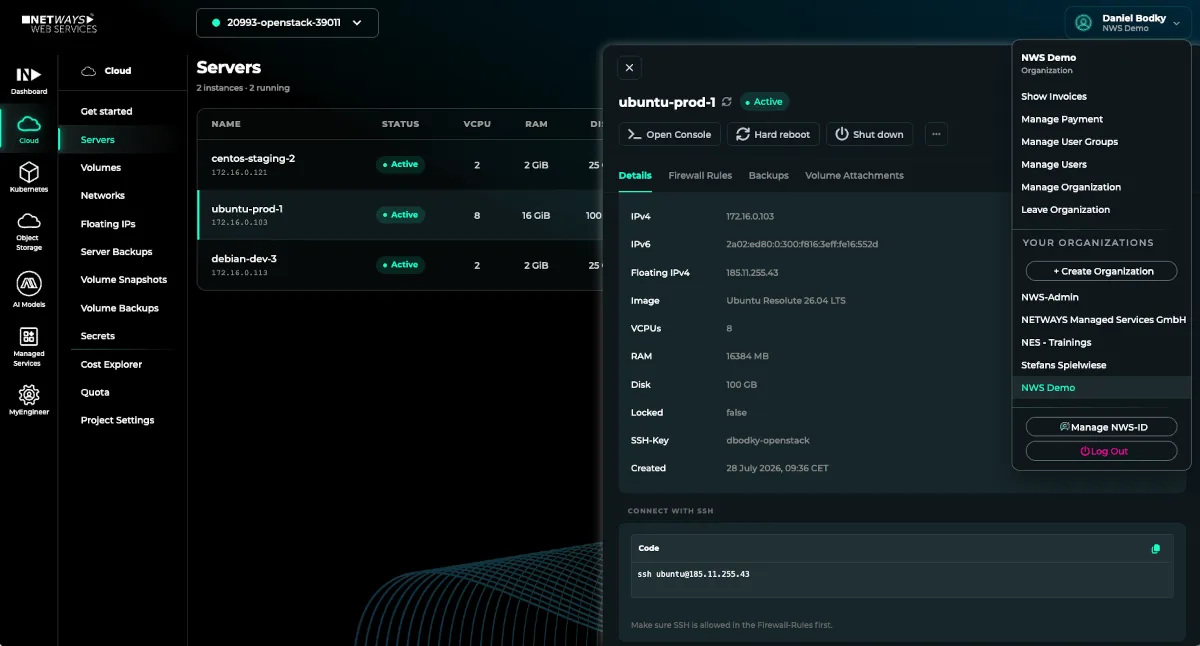The height and width of the screenshot is (646, 1200).
Task: Click the refresh icon beside ubuntu-prod-1
Action: [x=726, y=102]
